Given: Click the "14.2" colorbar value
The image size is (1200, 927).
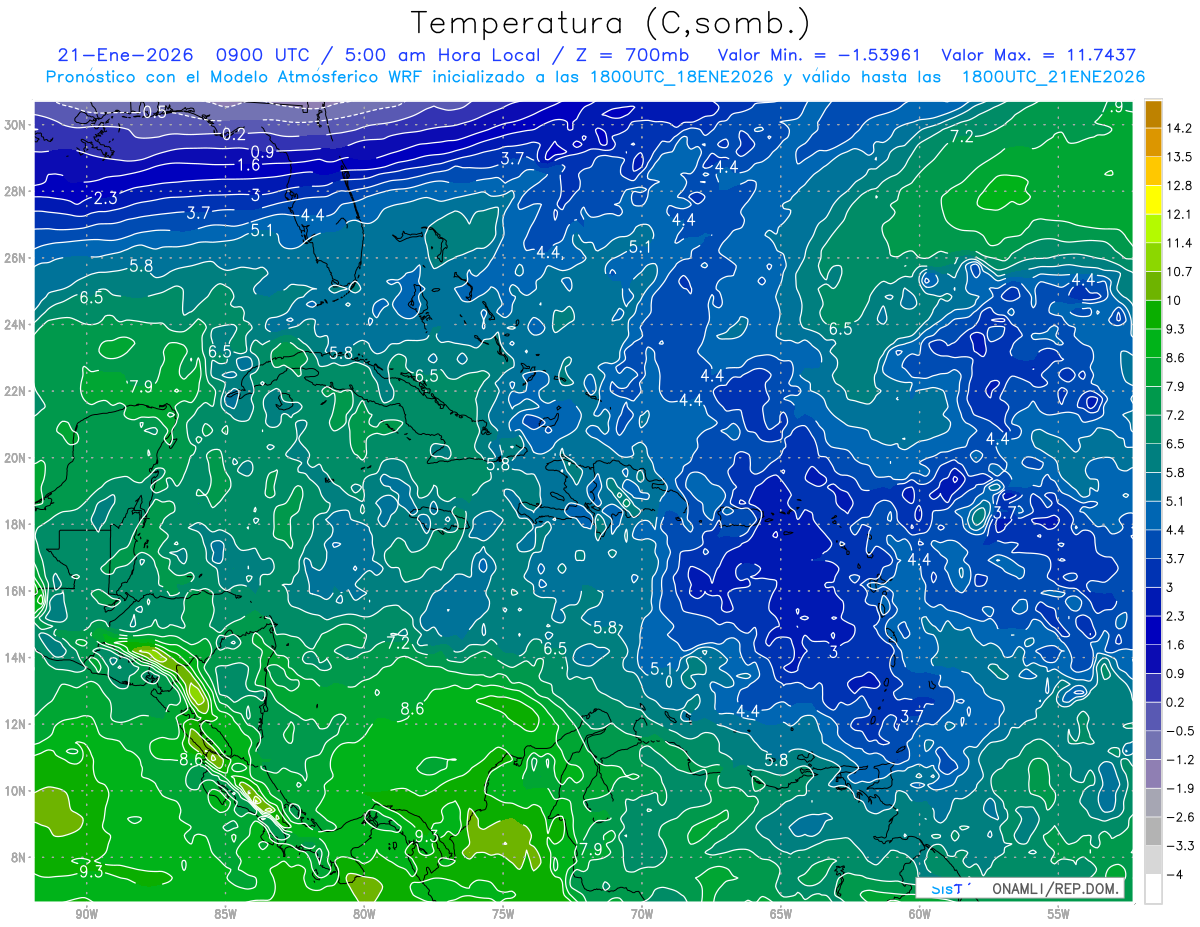Looking at the screenshot, I should [x=1179, y=128].
